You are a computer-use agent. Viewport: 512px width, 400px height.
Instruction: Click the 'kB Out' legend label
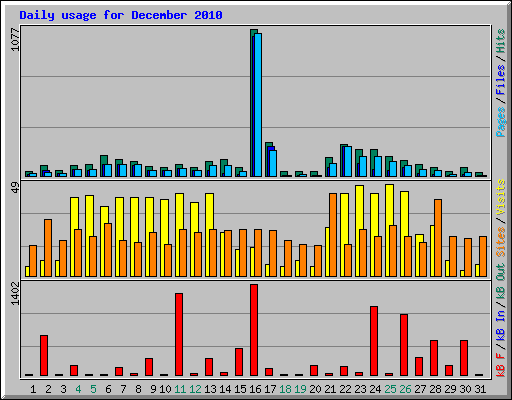(500, 282)
